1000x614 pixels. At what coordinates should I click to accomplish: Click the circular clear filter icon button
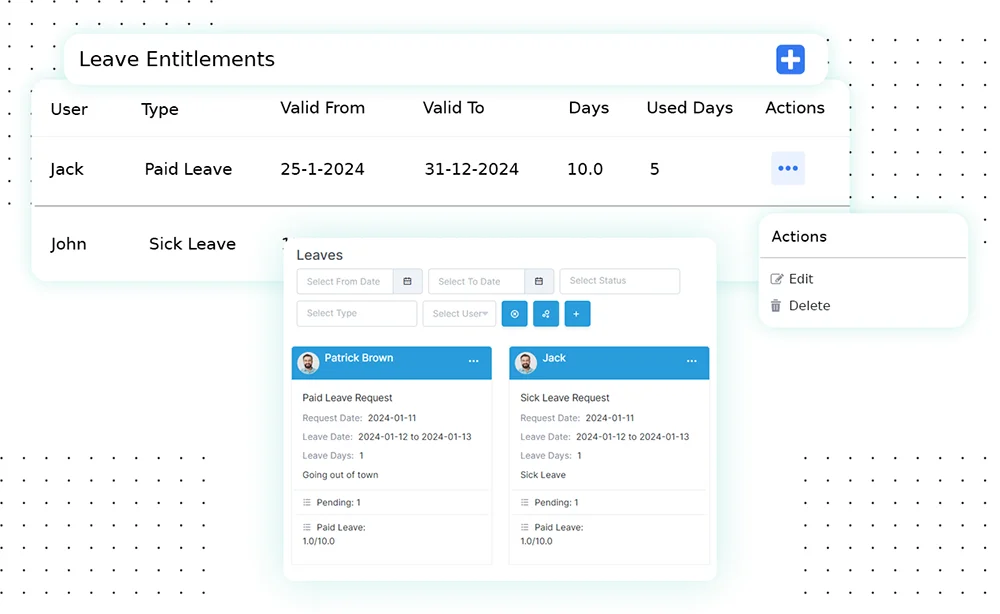point(514,314)
